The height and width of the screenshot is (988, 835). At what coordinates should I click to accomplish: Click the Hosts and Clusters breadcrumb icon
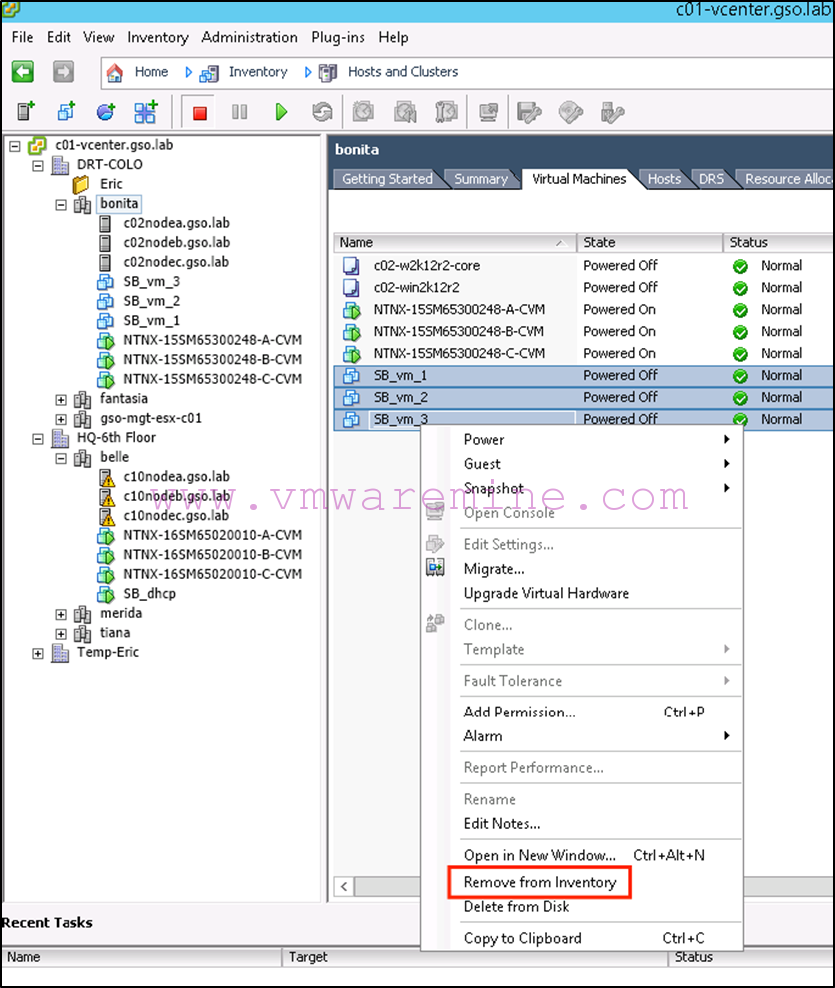tap(328, 72)
